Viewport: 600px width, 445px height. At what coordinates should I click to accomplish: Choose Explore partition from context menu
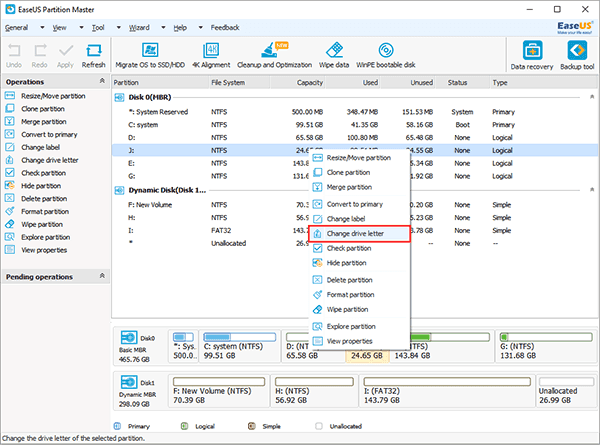click(x=360, y=326)
